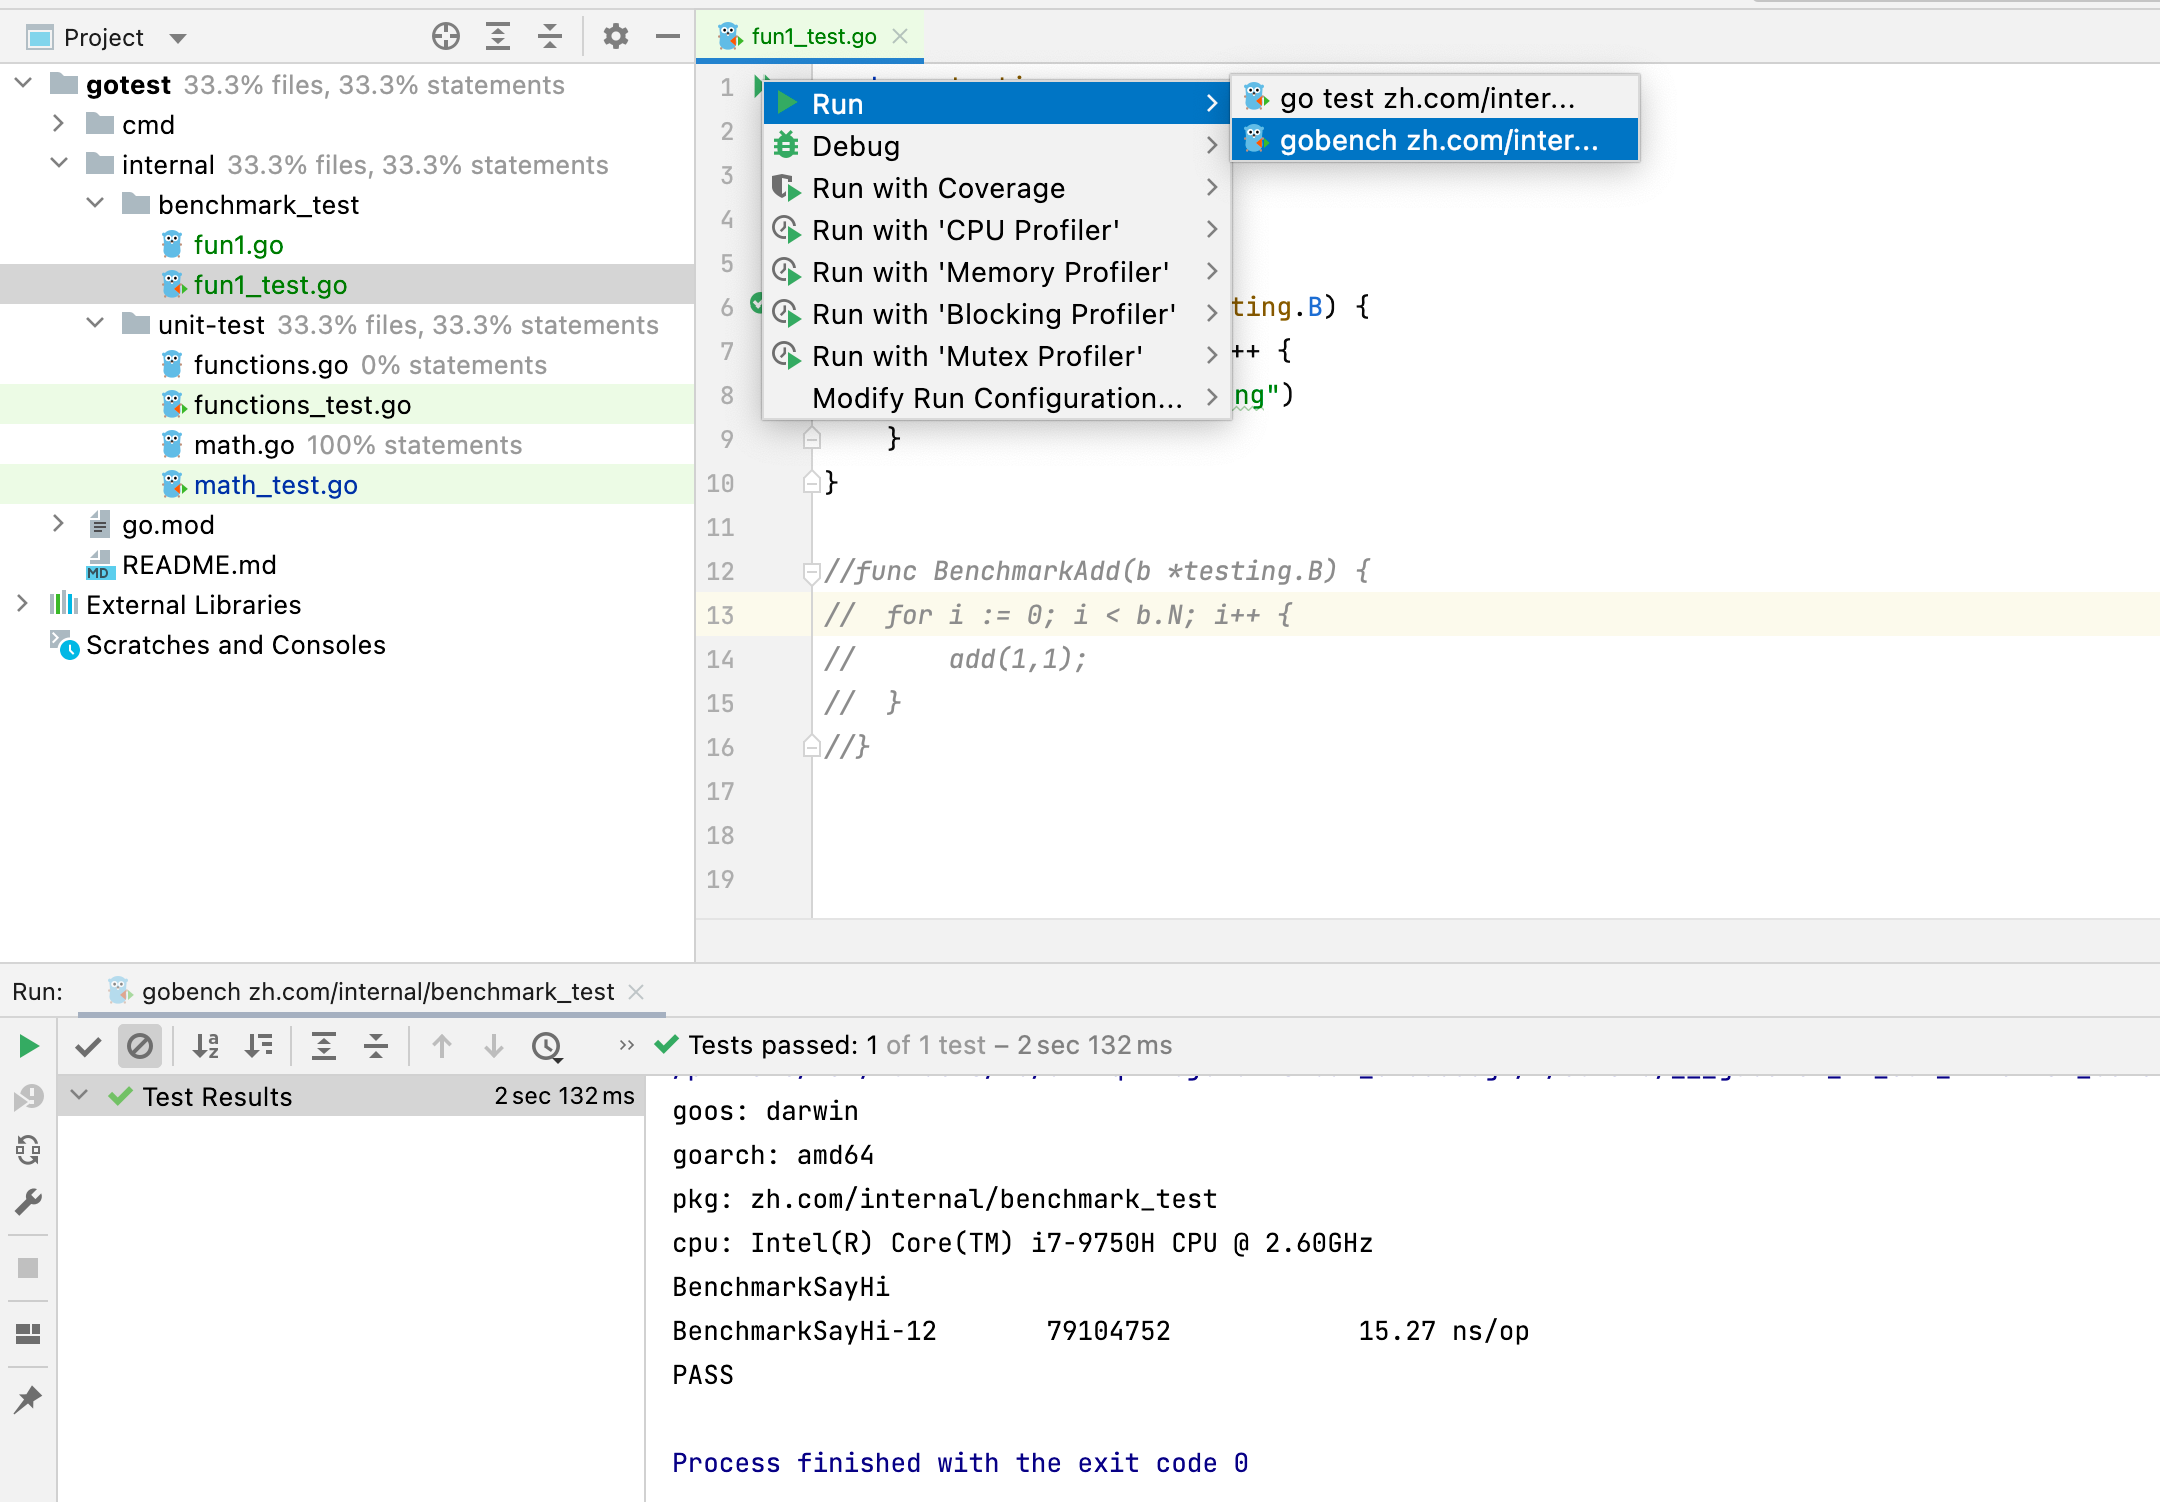Select Debug in the context menu
This screenshot has width=2160, height=1502.
pyautogui.click(x=996, y=146)
